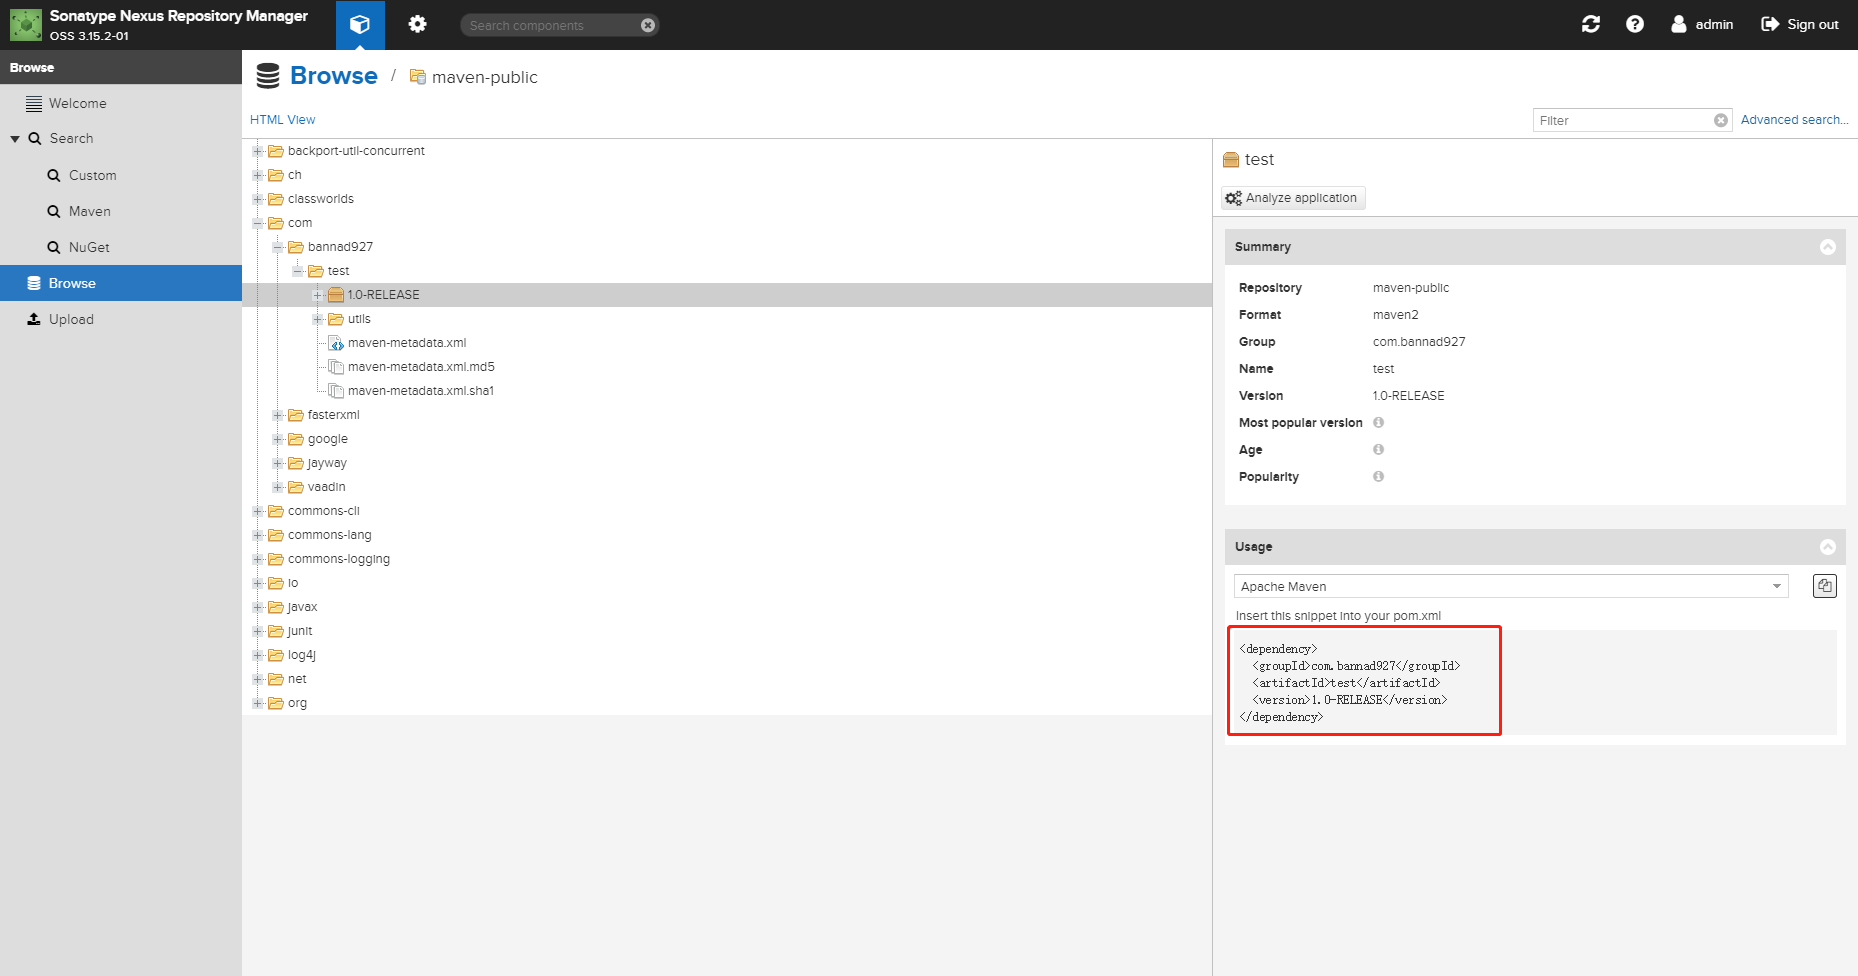This screenshot has height=976, width=1858.
Task: Select the javax folder
Action: point(302,607)
